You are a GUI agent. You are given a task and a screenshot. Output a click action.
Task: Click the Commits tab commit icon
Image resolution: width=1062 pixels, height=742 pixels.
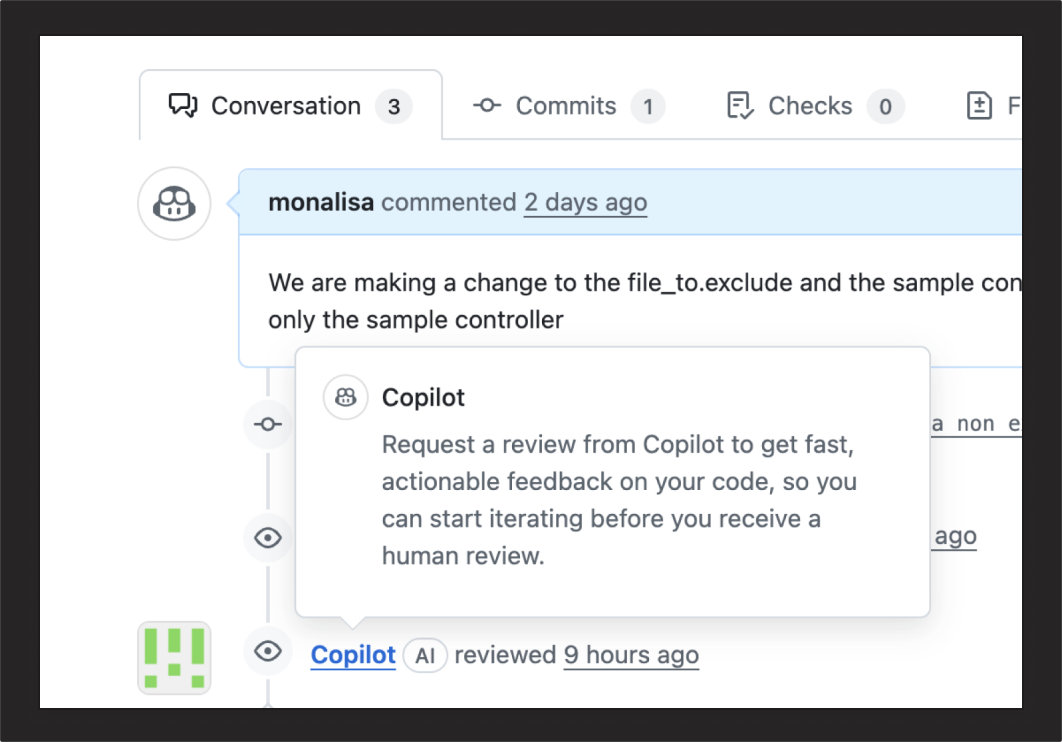pos(487,106)
